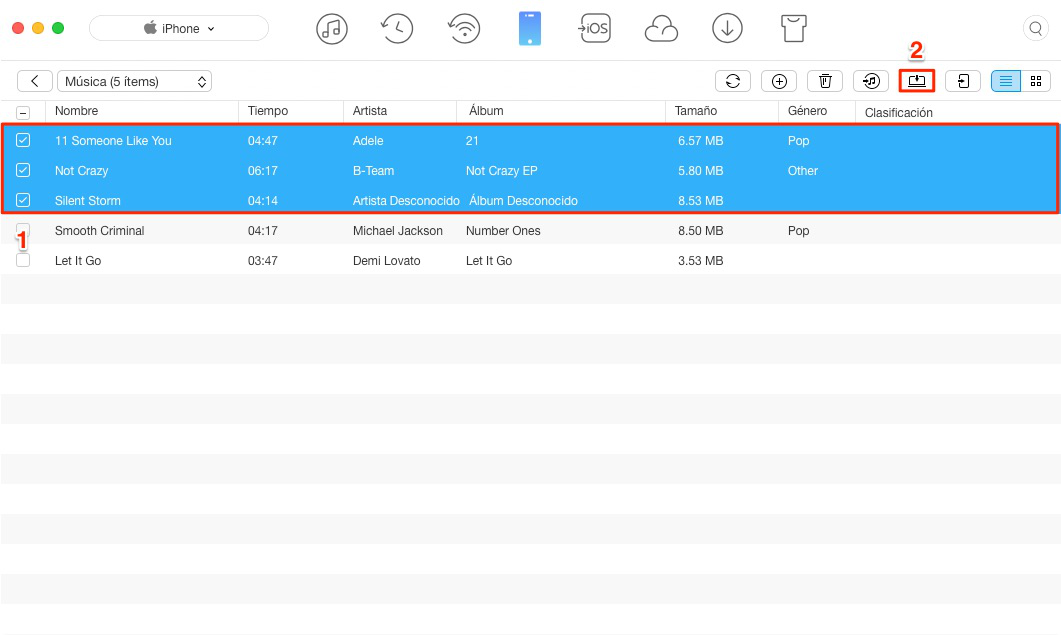Select the Let It Go song name
The height and width of the screenshot is (635, 1061).
78,261
